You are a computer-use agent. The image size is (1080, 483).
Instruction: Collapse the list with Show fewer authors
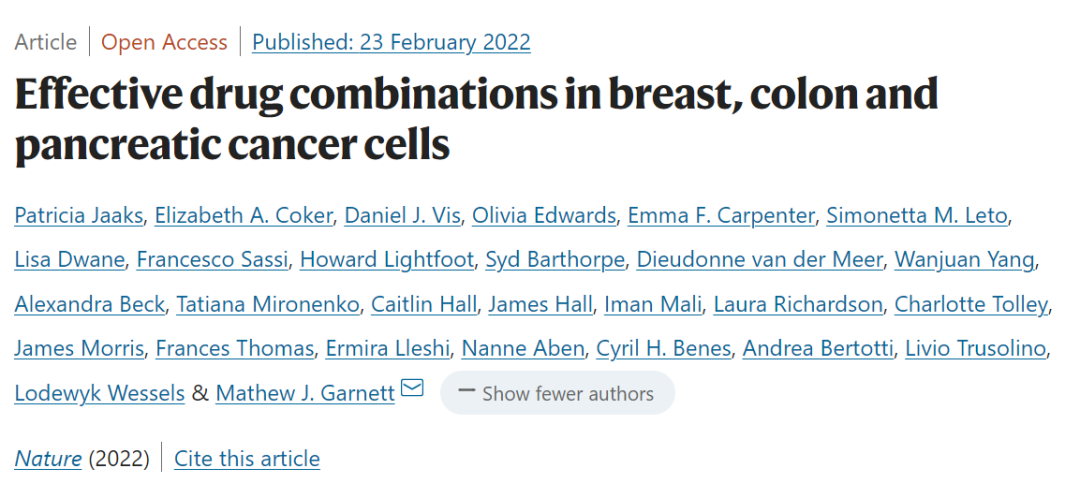coord(557,393)
